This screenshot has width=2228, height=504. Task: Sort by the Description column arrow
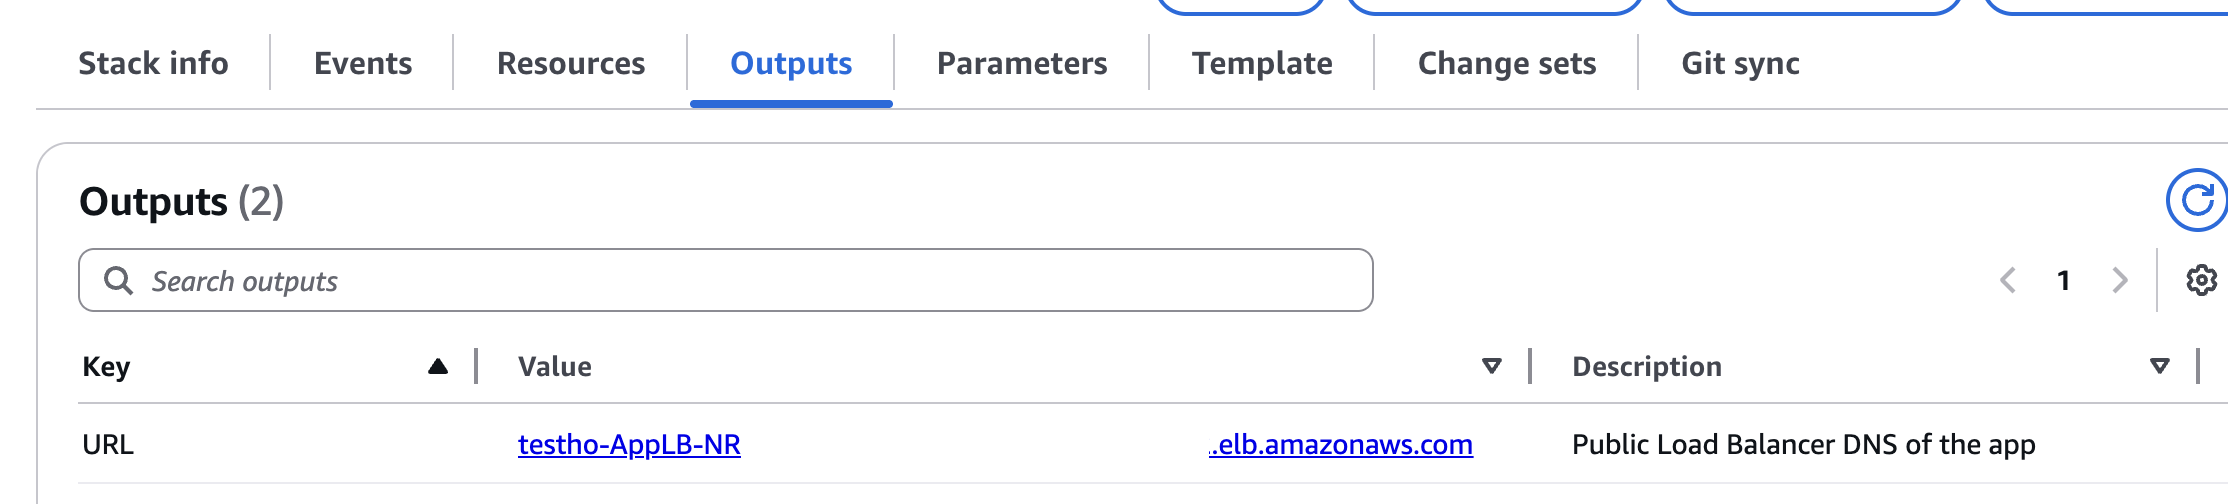[2159, 366]
